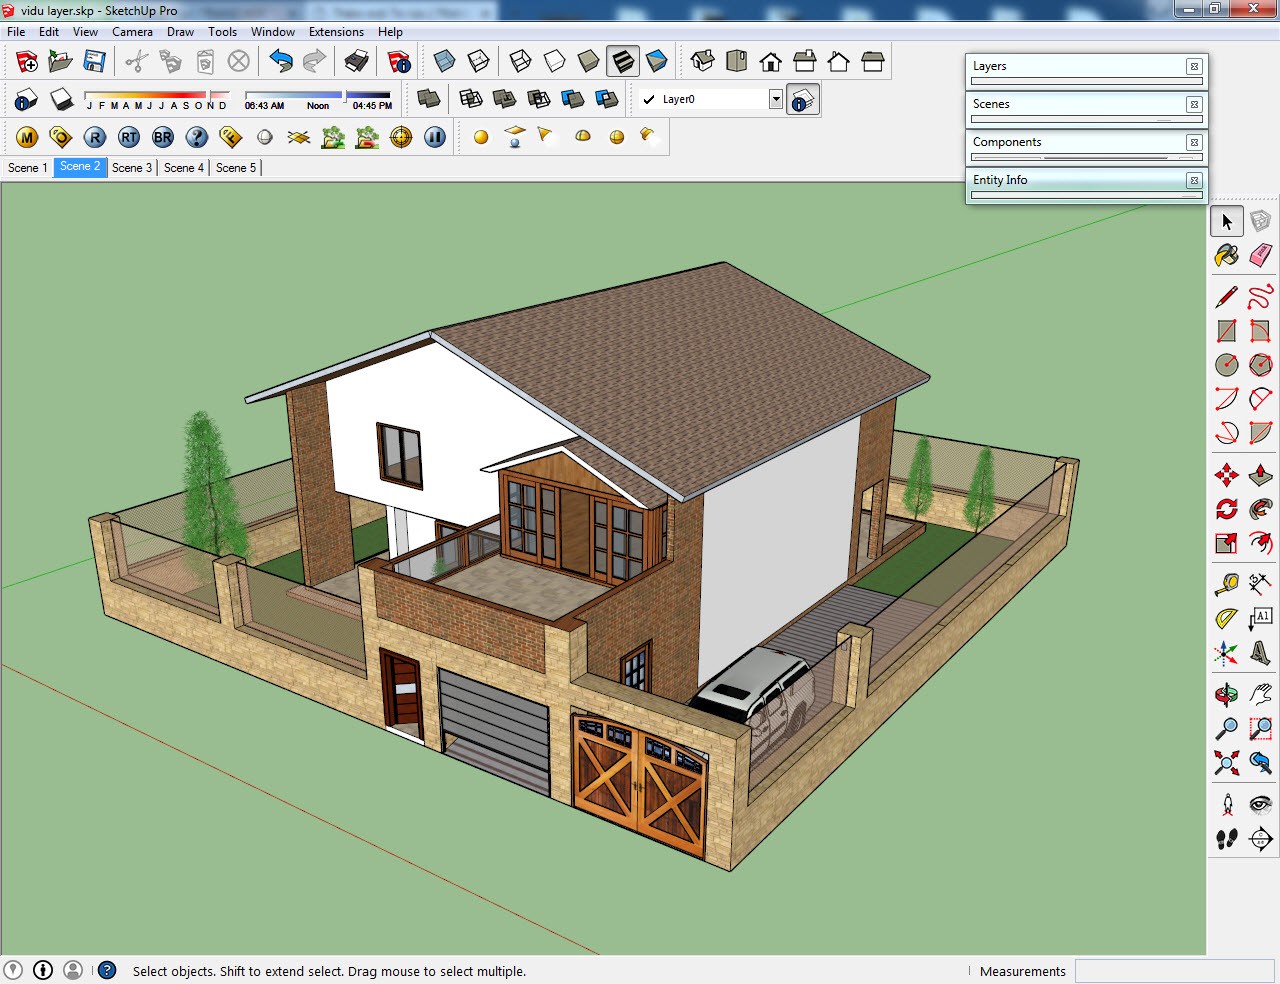This screenshot has height=984, width=1280.
Task: Toggle the Layer Manager details button
Action: click(803, 100)
